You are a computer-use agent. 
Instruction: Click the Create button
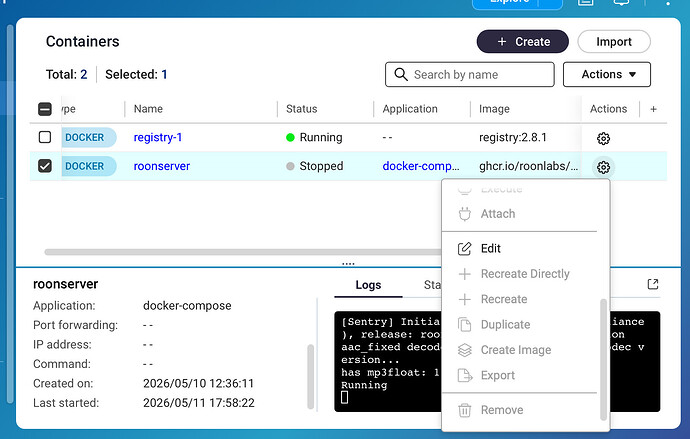click(522, 41)
